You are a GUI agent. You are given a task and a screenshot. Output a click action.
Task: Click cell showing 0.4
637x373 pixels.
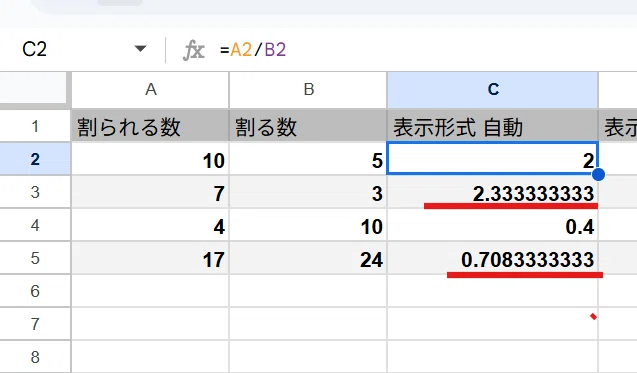tap(493, 225)
